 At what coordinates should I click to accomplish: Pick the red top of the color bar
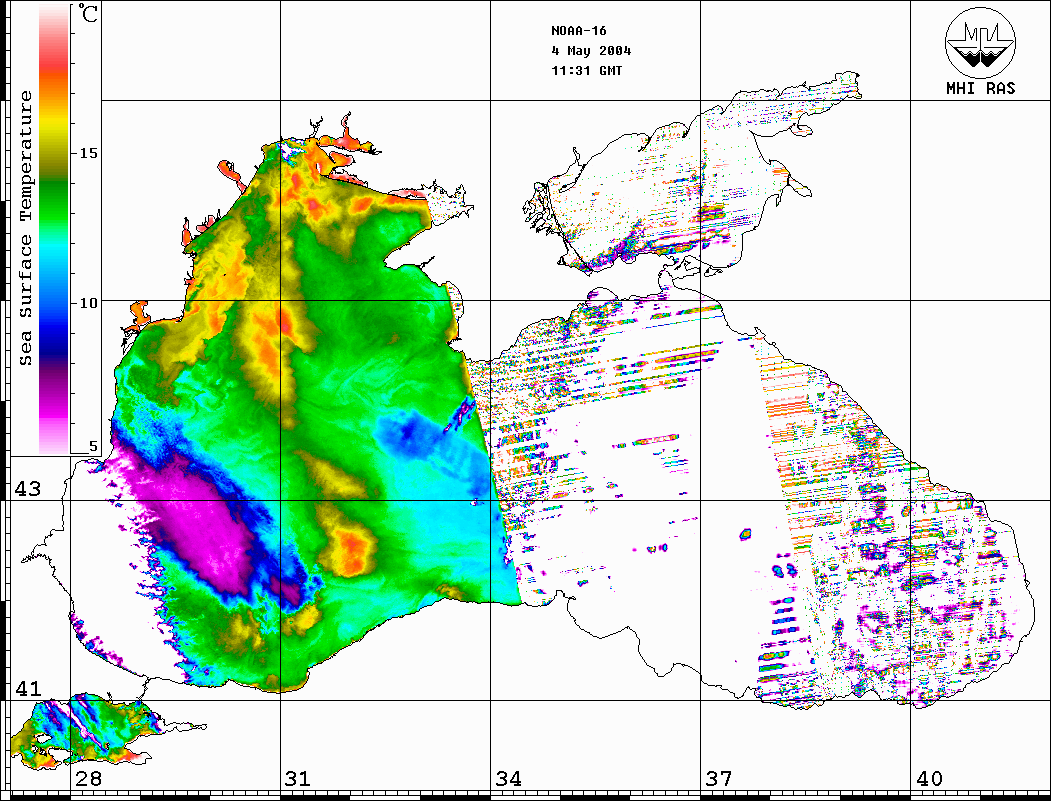pos(54,64)
